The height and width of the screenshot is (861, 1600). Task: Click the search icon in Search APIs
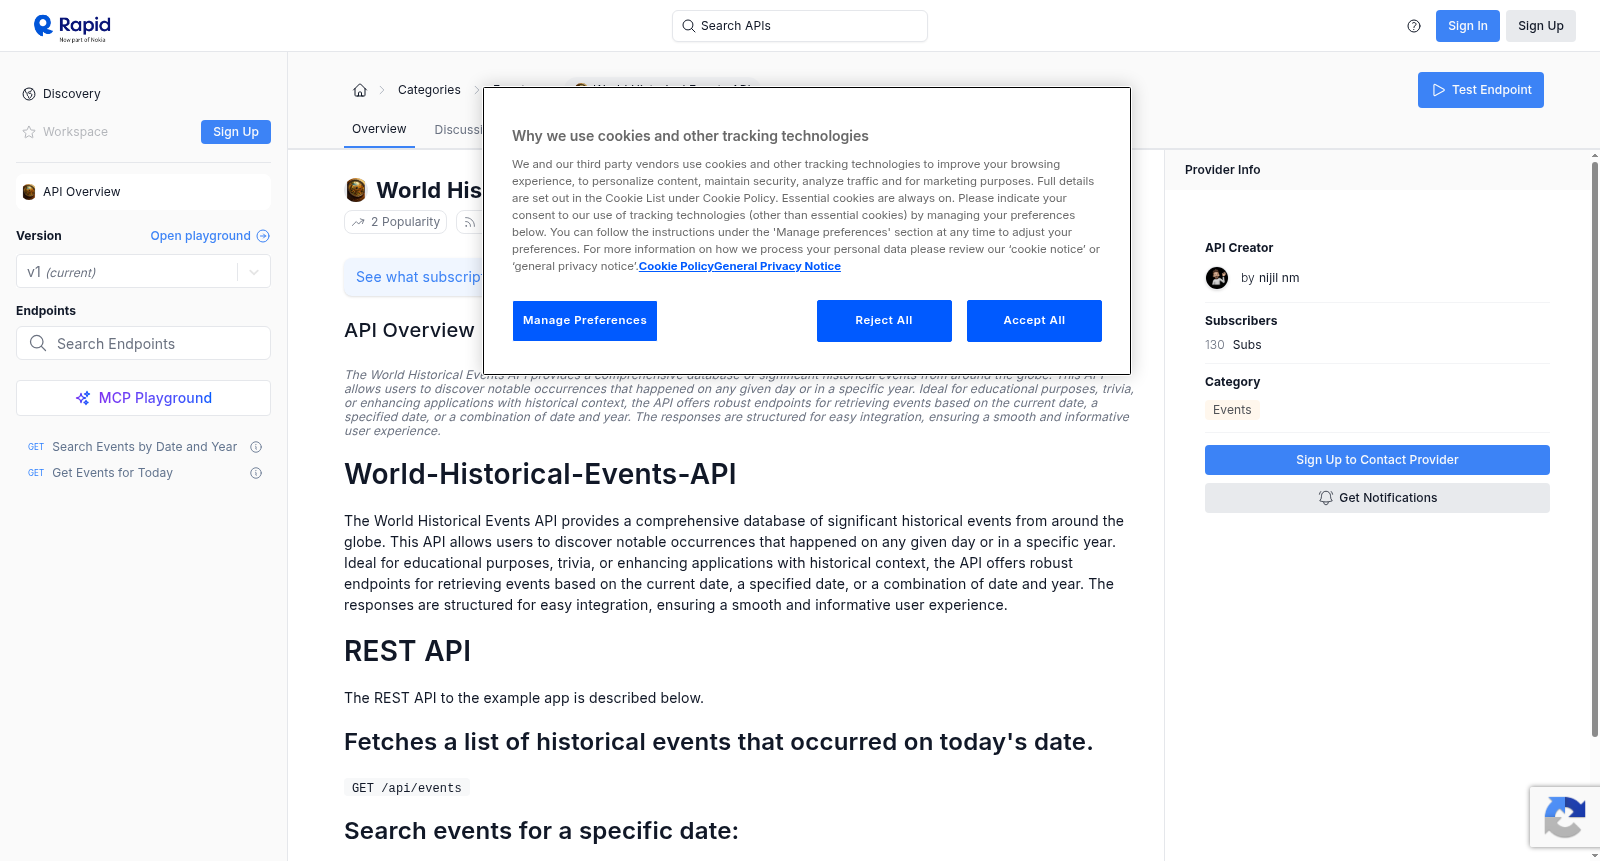pyautogui.click(x=688, y=26)
